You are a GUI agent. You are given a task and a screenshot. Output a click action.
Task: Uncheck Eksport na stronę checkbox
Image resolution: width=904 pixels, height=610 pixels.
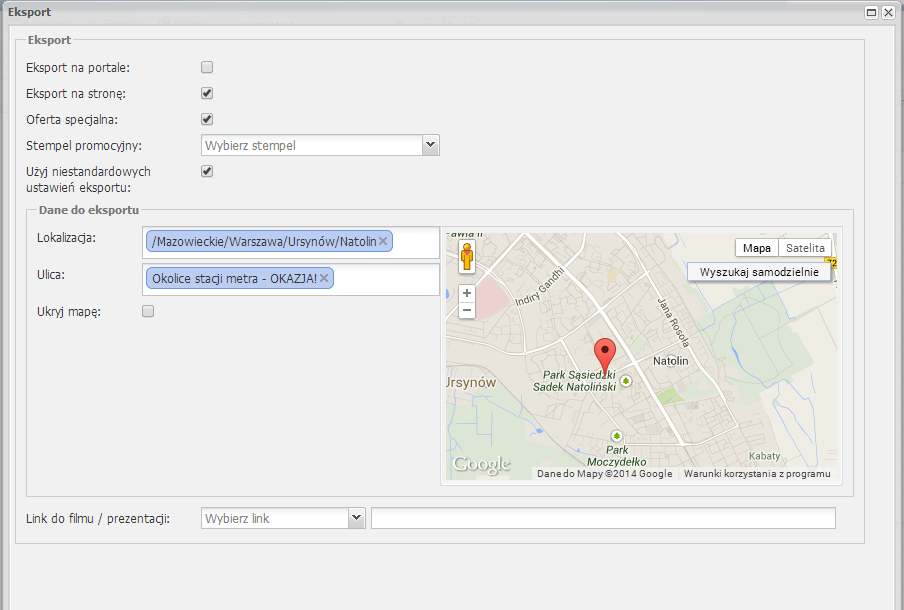(x=207, y=93)
